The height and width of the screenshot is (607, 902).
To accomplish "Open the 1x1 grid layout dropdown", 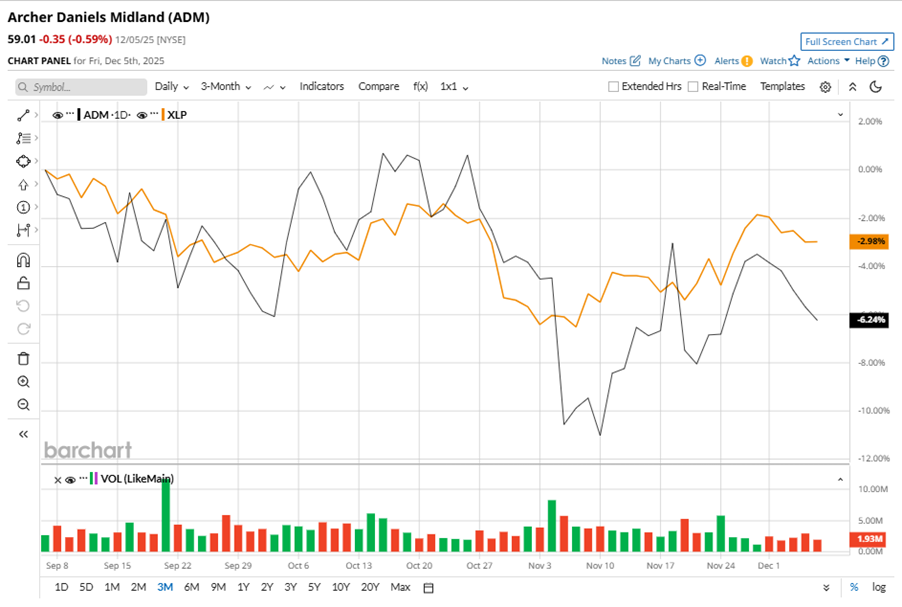I will [x=454, y=86].
